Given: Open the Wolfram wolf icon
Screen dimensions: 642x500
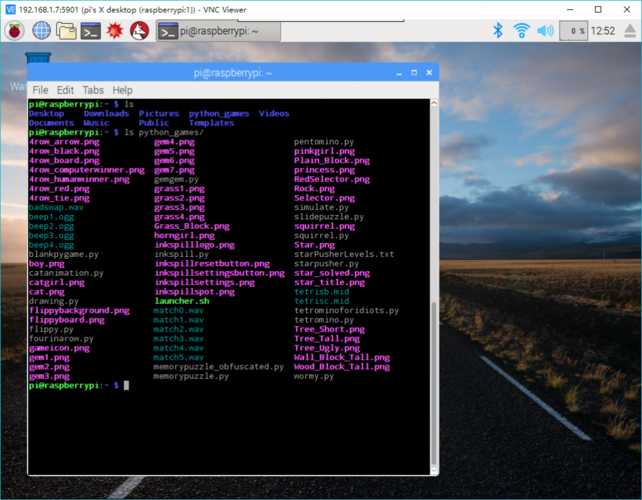Looking at the screenshot, I should 140,30.
